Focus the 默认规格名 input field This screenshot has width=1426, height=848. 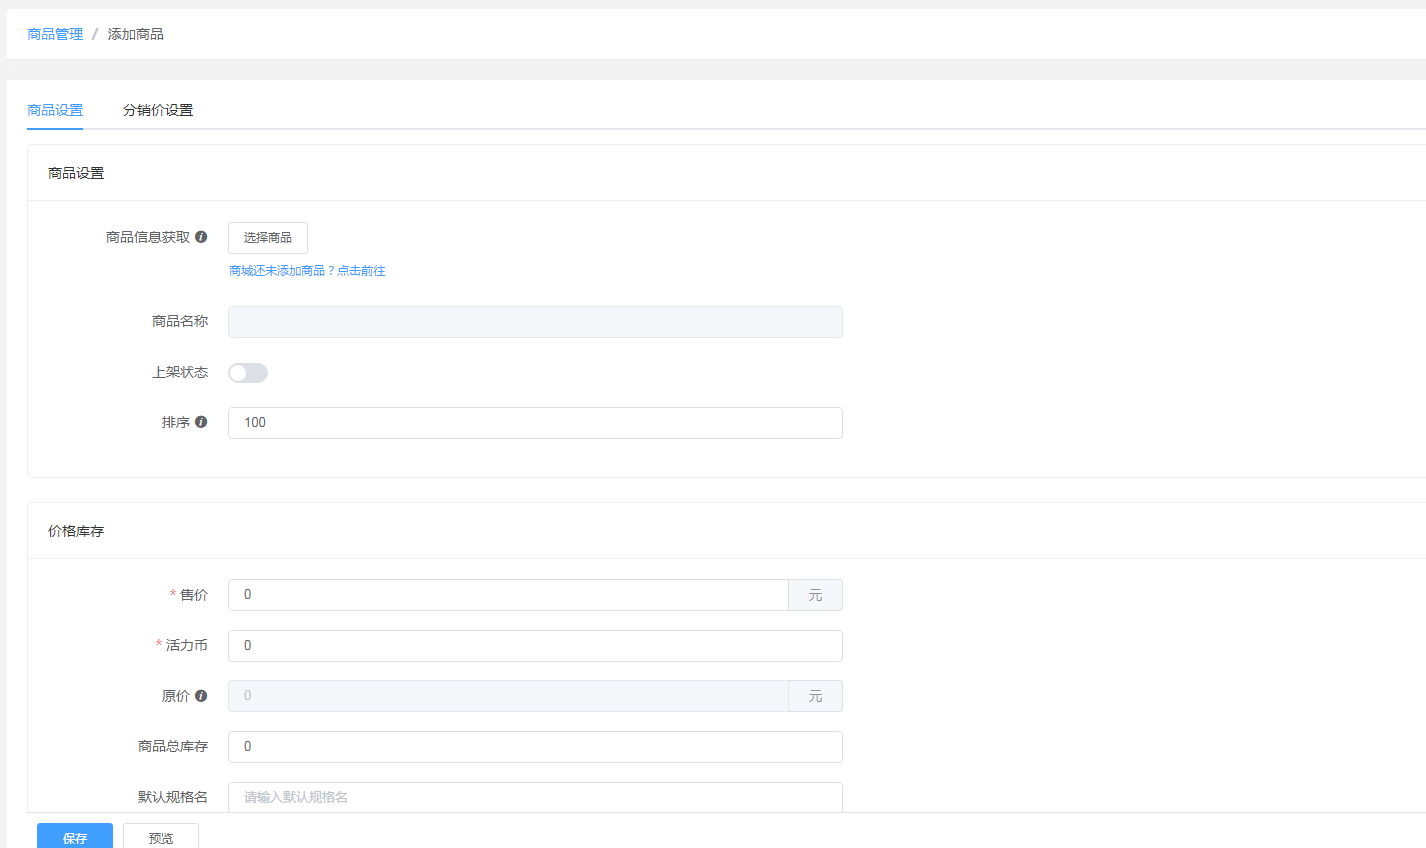pos(535,797)
